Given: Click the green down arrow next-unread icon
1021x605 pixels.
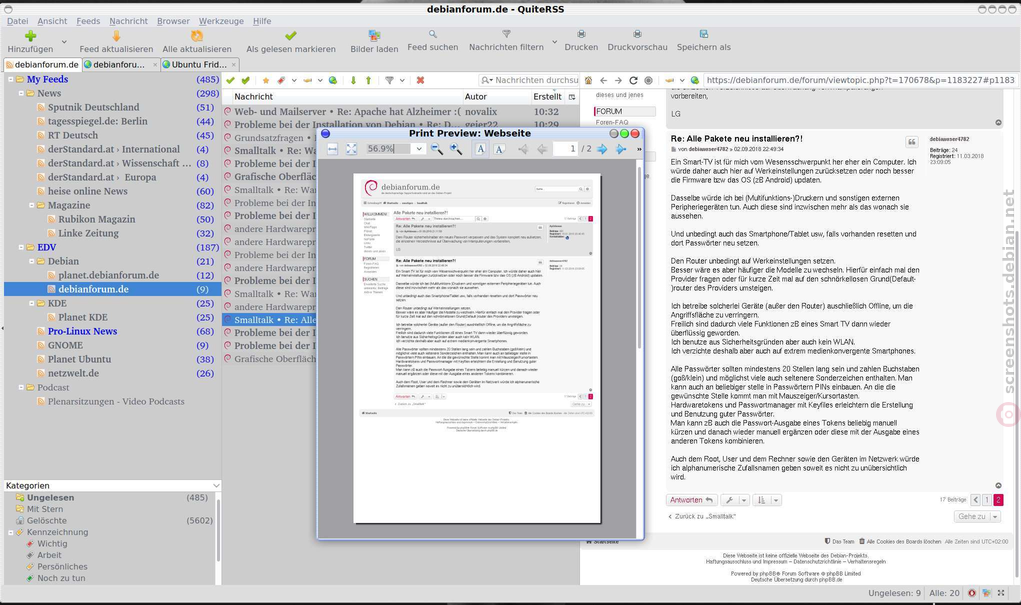Looking at the screenshot, I should (x=353, y=80).
